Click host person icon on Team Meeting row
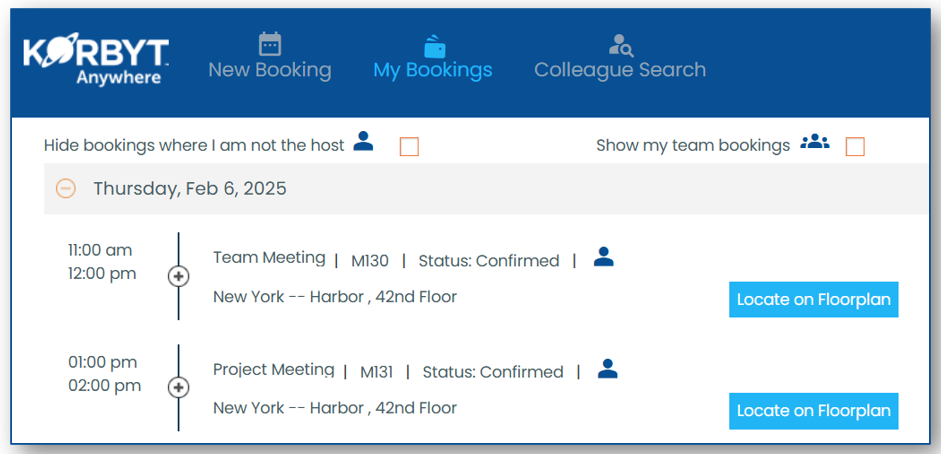 click(x=603, y=258)
